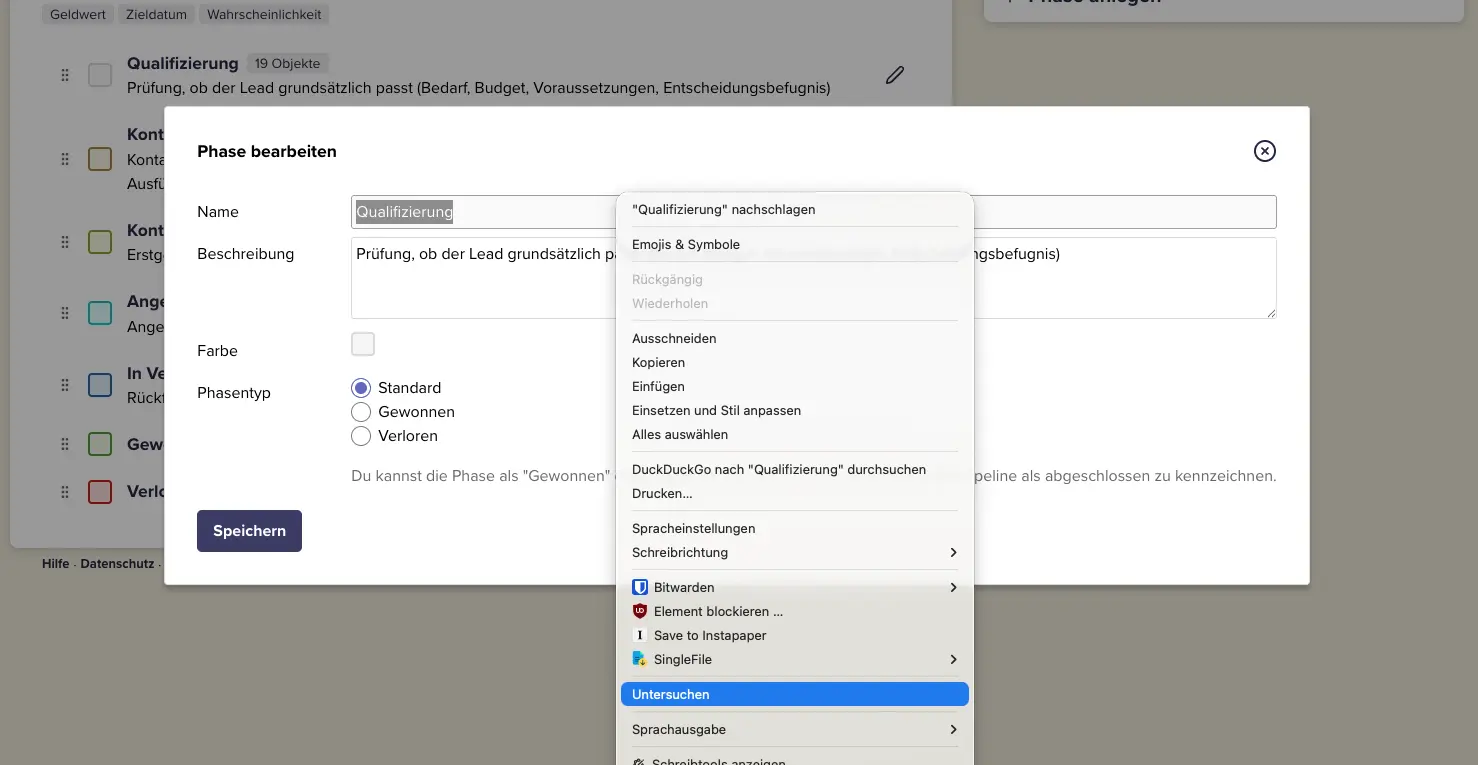1478x765 pixels.
Task: Open the Farbe color swatch
Action: [x=363, y=345]
